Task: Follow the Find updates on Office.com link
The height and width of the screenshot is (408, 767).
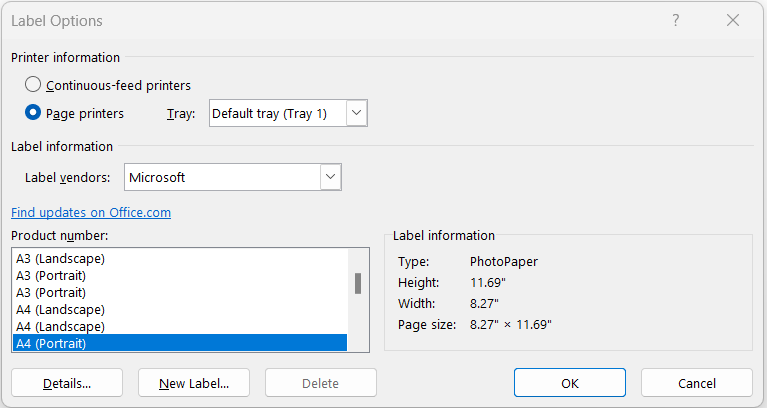Action: click(x=91, y=212)
